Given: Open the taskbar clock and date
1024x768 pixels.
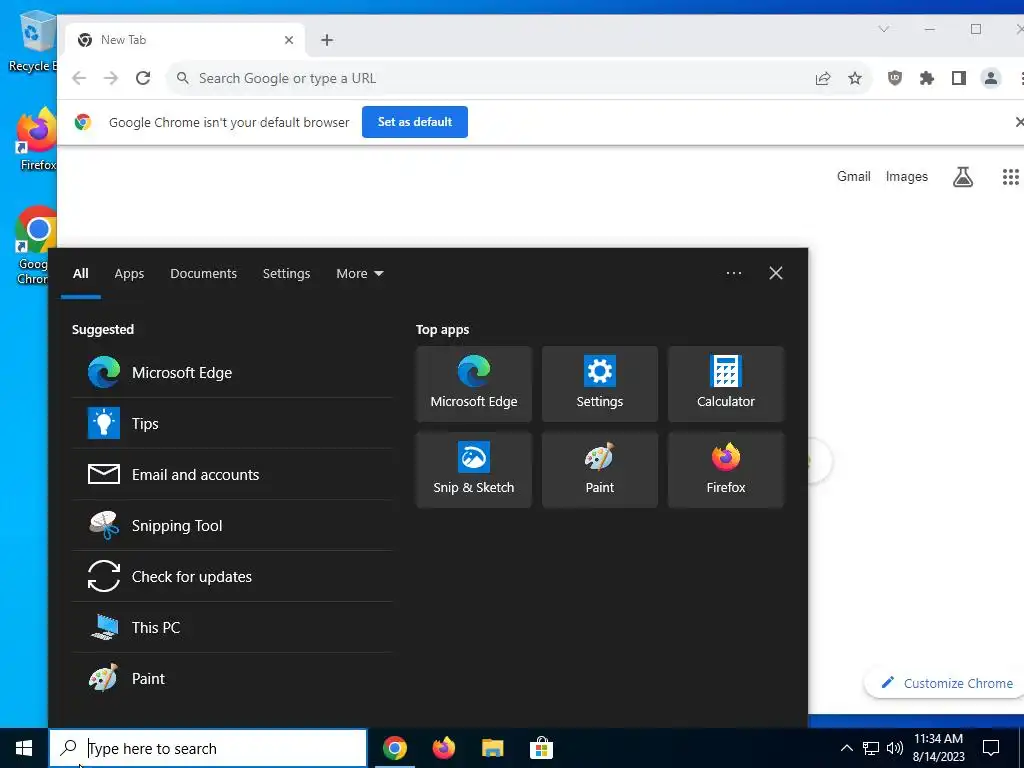Looking at the screenshot, I should 938,748.
